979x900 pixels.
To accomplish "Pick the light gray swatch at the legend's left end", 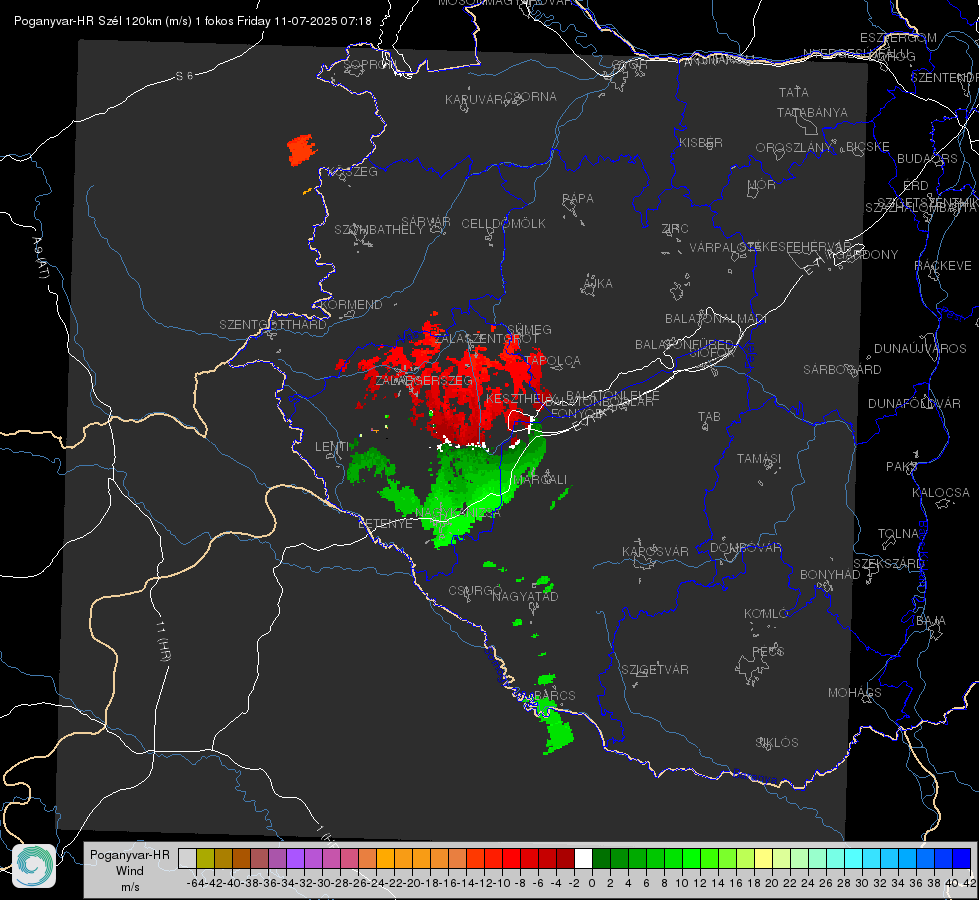I will click(x=187, y=858).
